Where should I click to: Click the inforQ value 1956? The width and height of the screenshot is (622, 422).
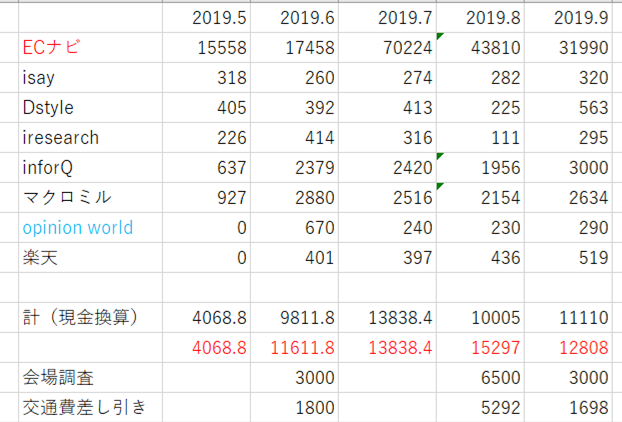pyautogui.click(x=480, y=168)
